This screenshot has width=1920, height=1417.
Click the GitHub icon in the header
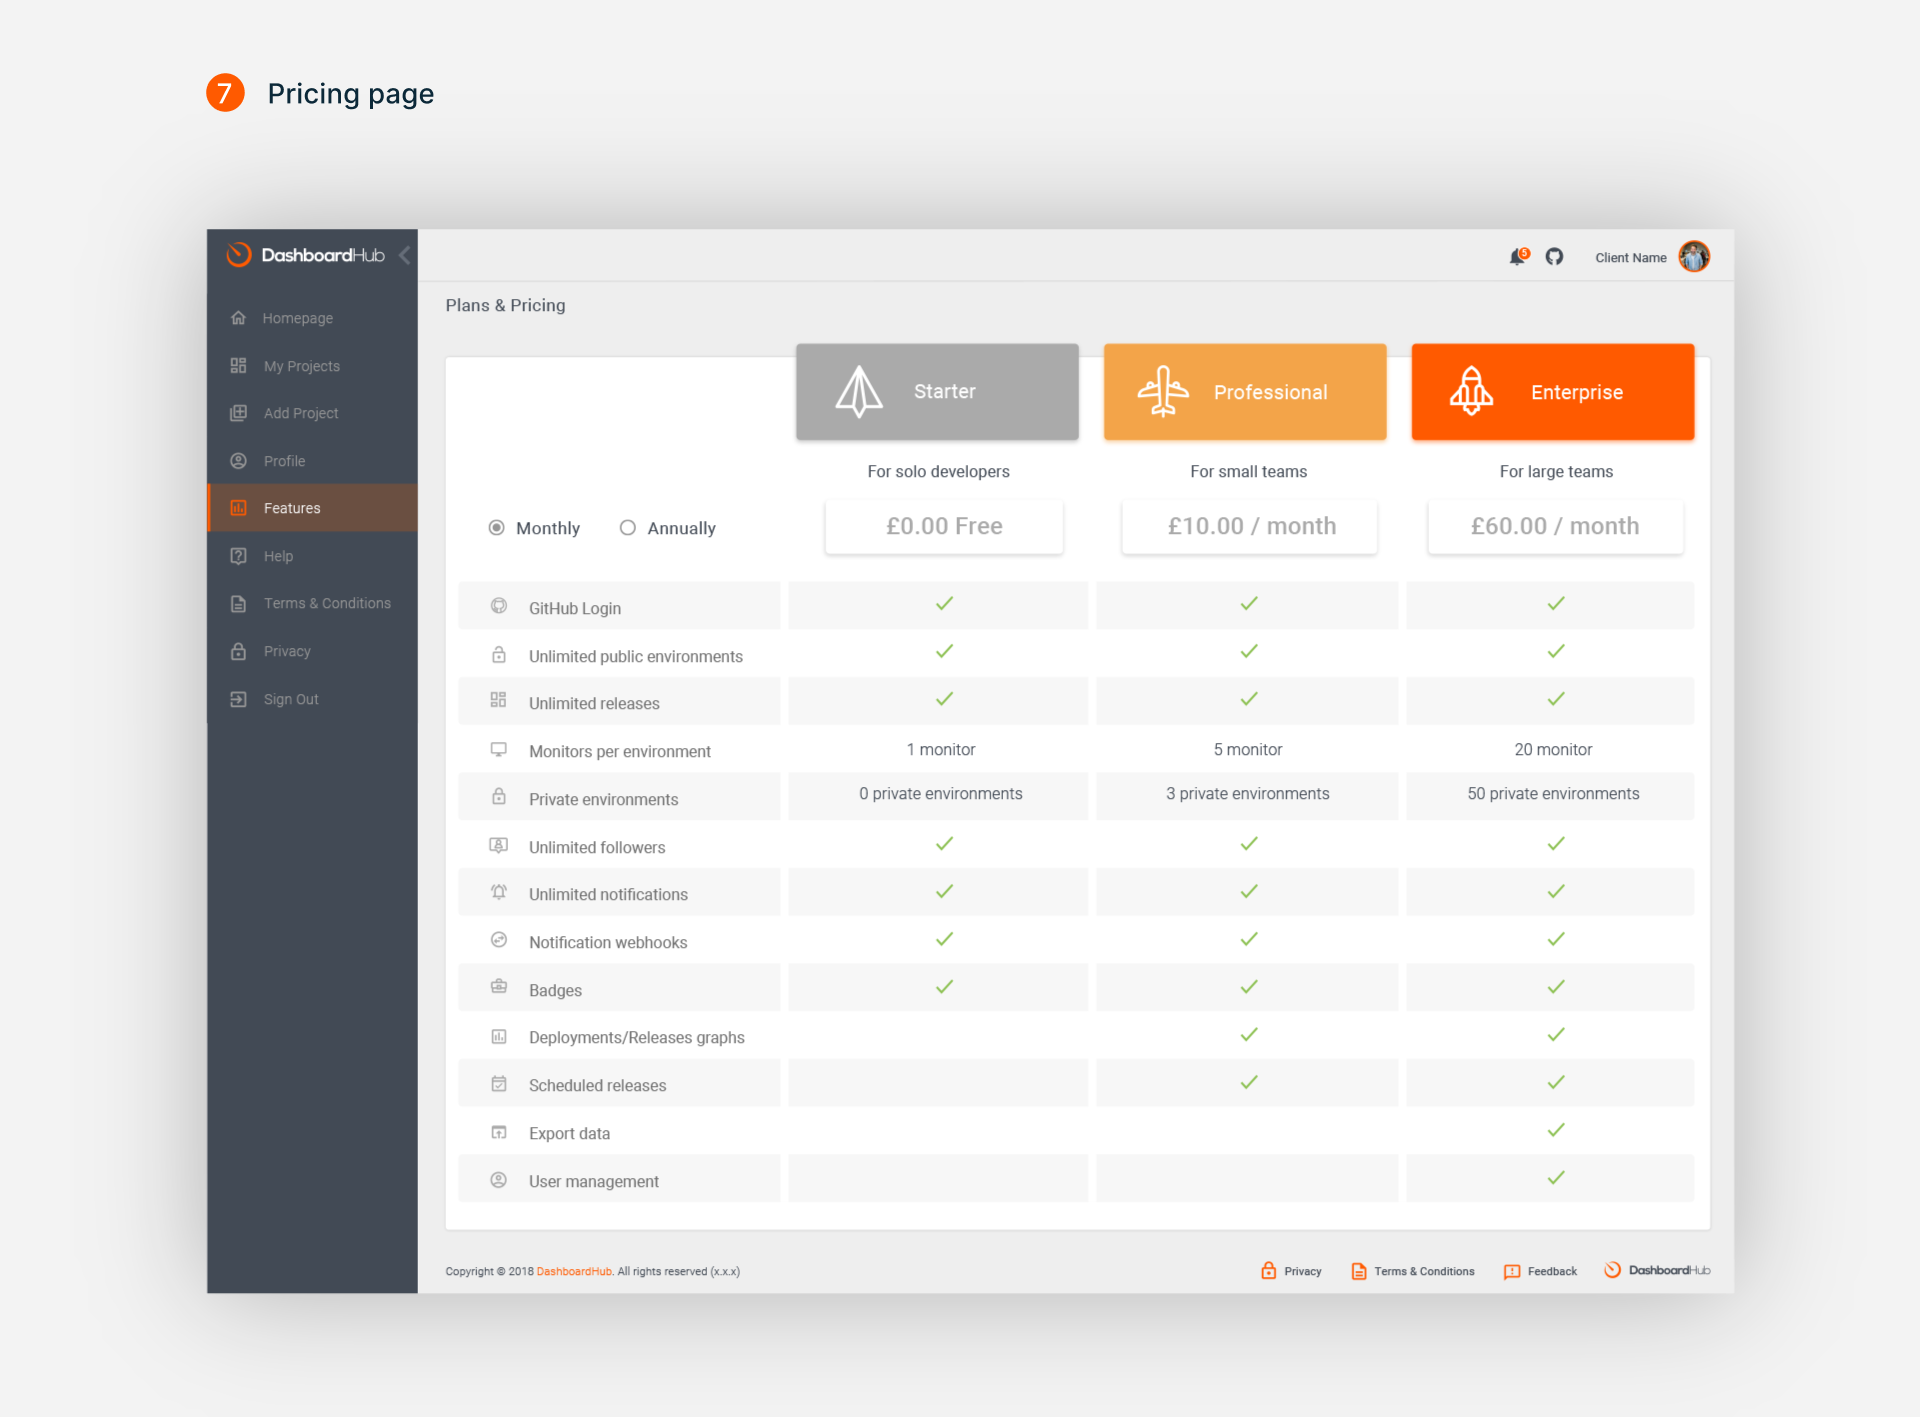(1554, 257)
